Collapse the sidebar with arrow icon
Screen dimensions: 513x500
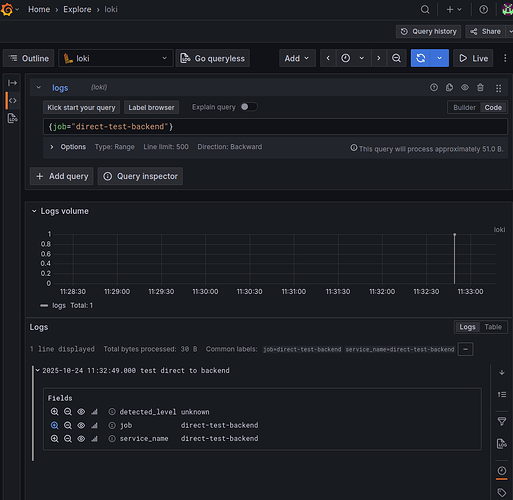pos(13,83)
